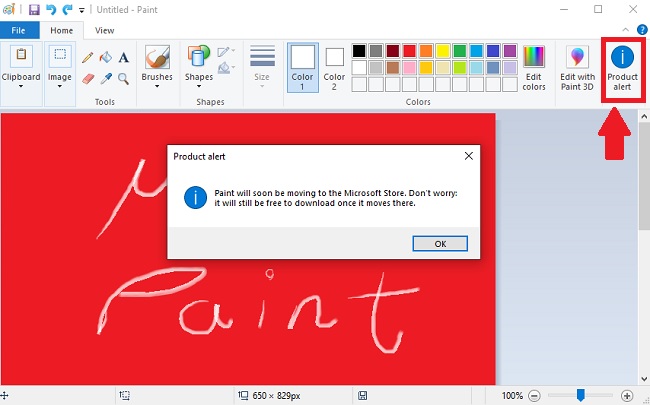Collapse the ribbon with the chevron
The height and width of the screenshot is (405, 650).
(626, 30)
